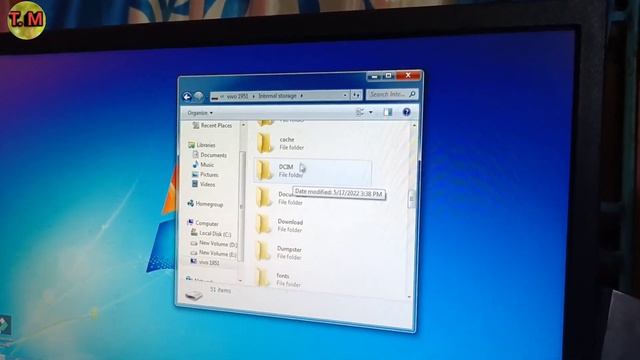Image resolution: width=640 pixels, height=360 pixels.
Task: Select vivo 1951 device in sidebar
Action: [209, 262]
